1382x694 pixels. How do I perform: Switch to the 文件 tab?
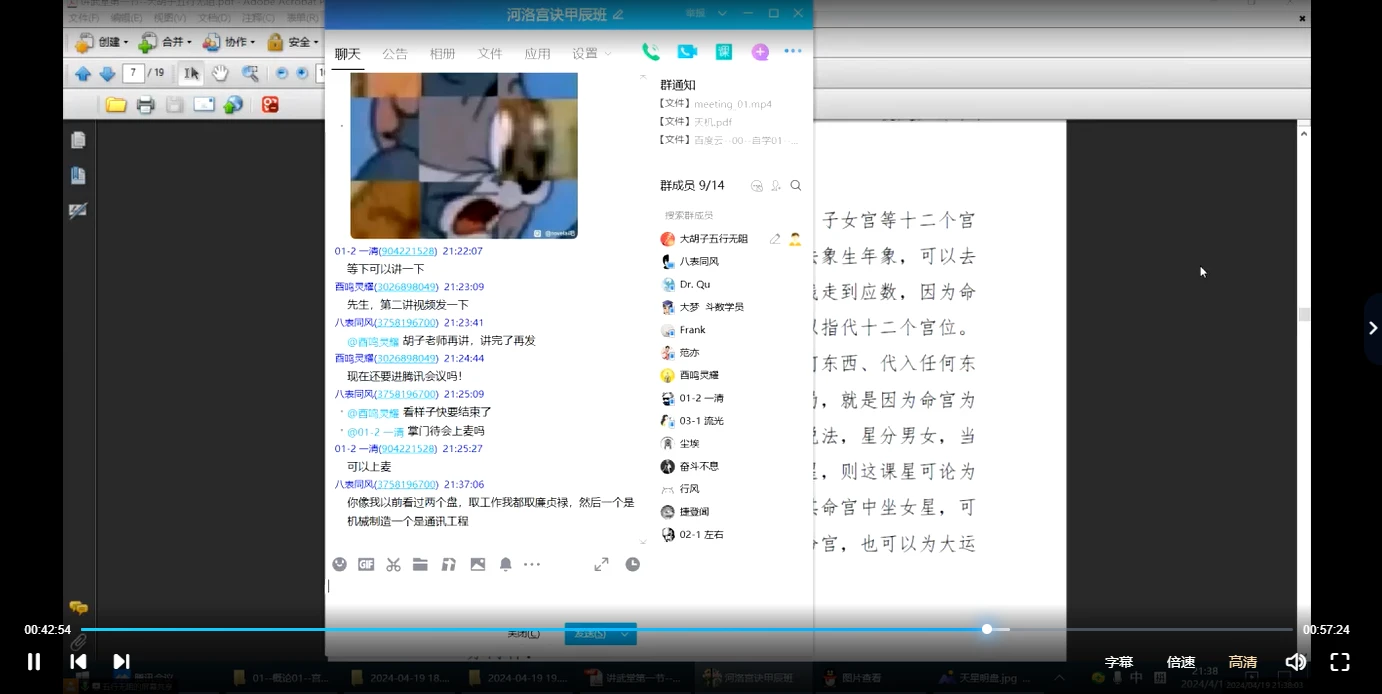[x=490, y=54]
